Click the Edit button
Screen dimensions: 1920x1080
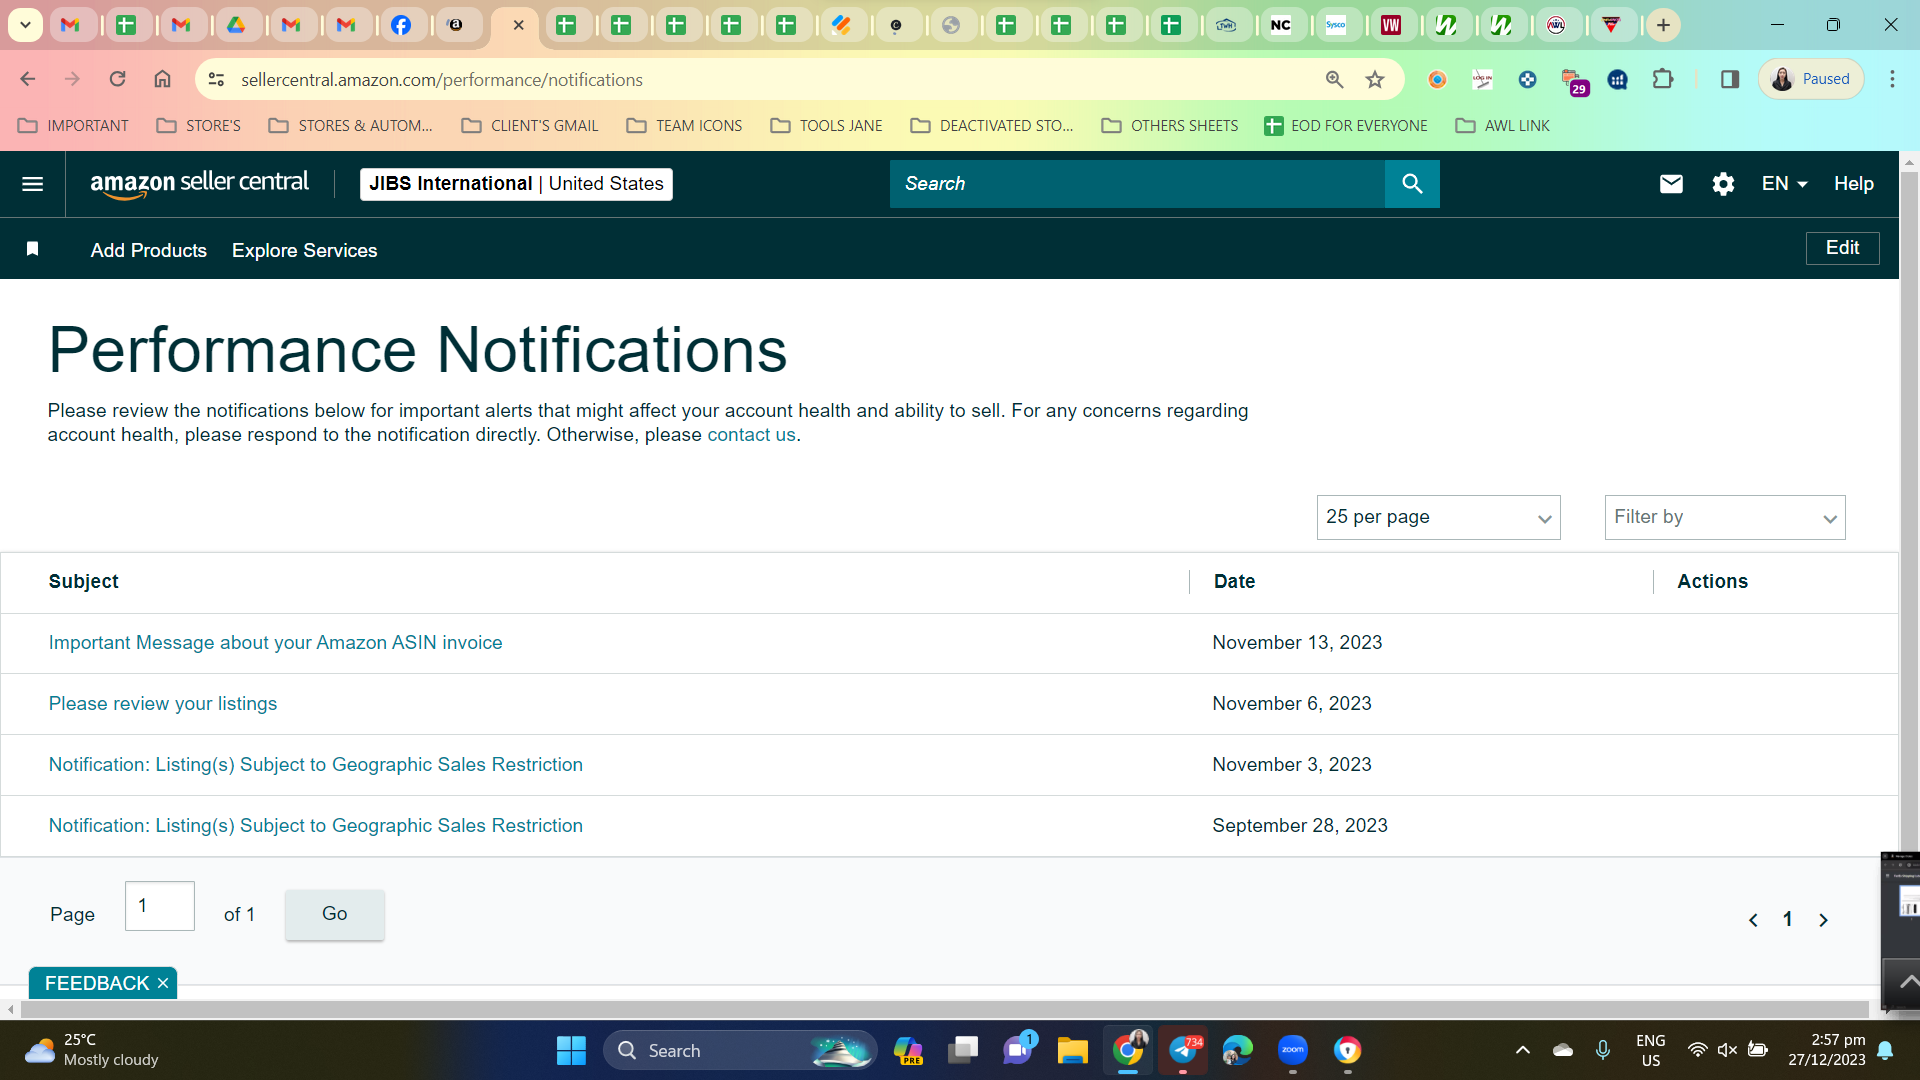tap(1843, 248)
